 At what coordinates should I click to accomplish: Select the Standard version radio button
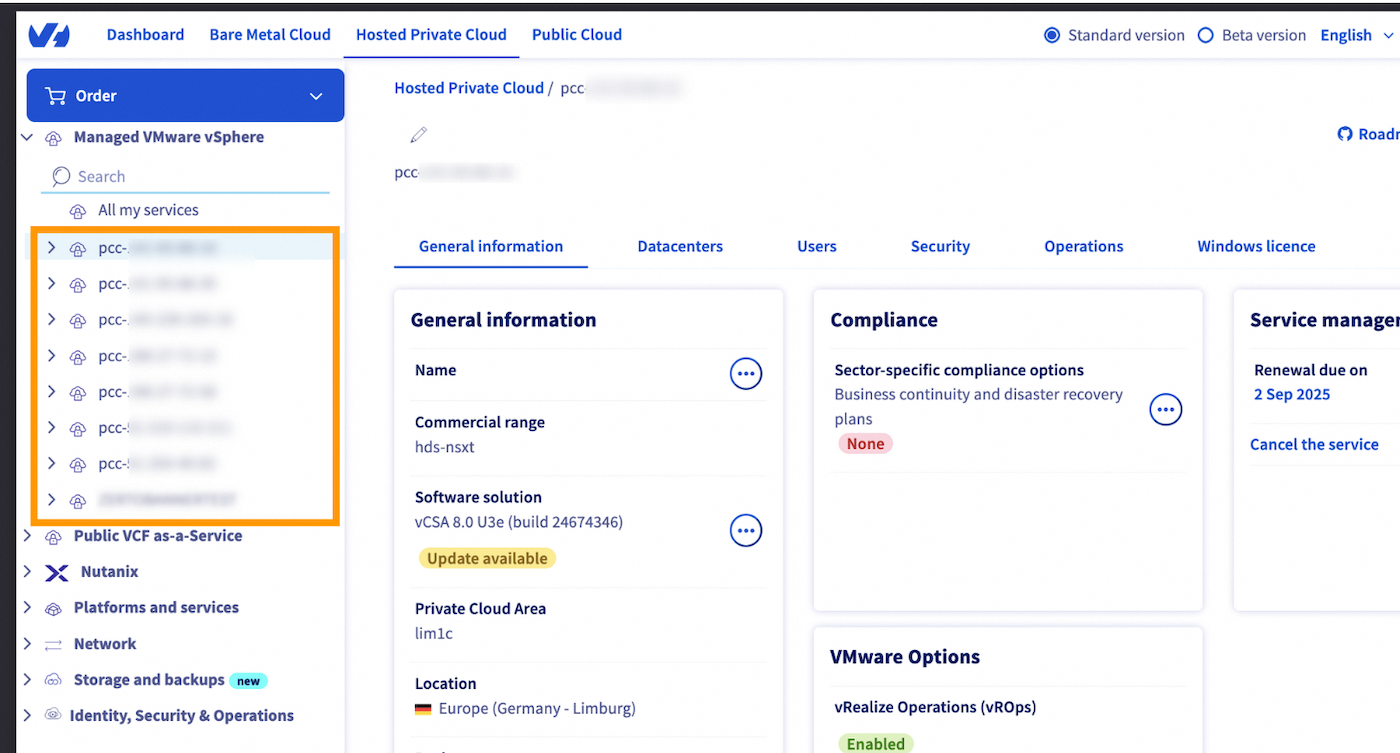1052,34
